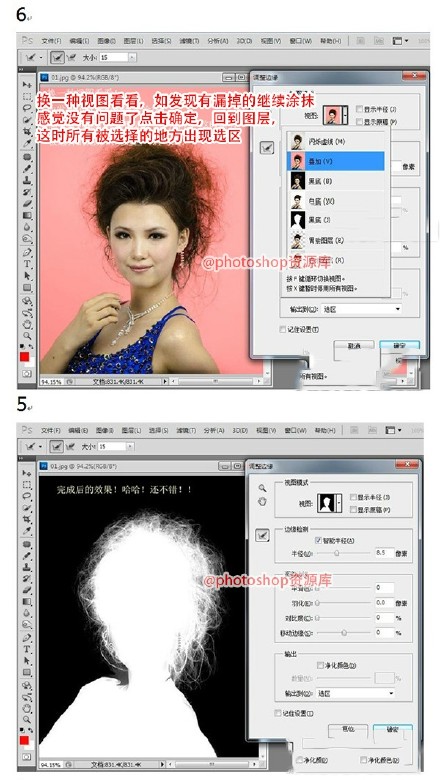Select Lasso tool beside the pink portrait canvas
The width and height of the screenshot is (440, 780).
pos(27,107)
